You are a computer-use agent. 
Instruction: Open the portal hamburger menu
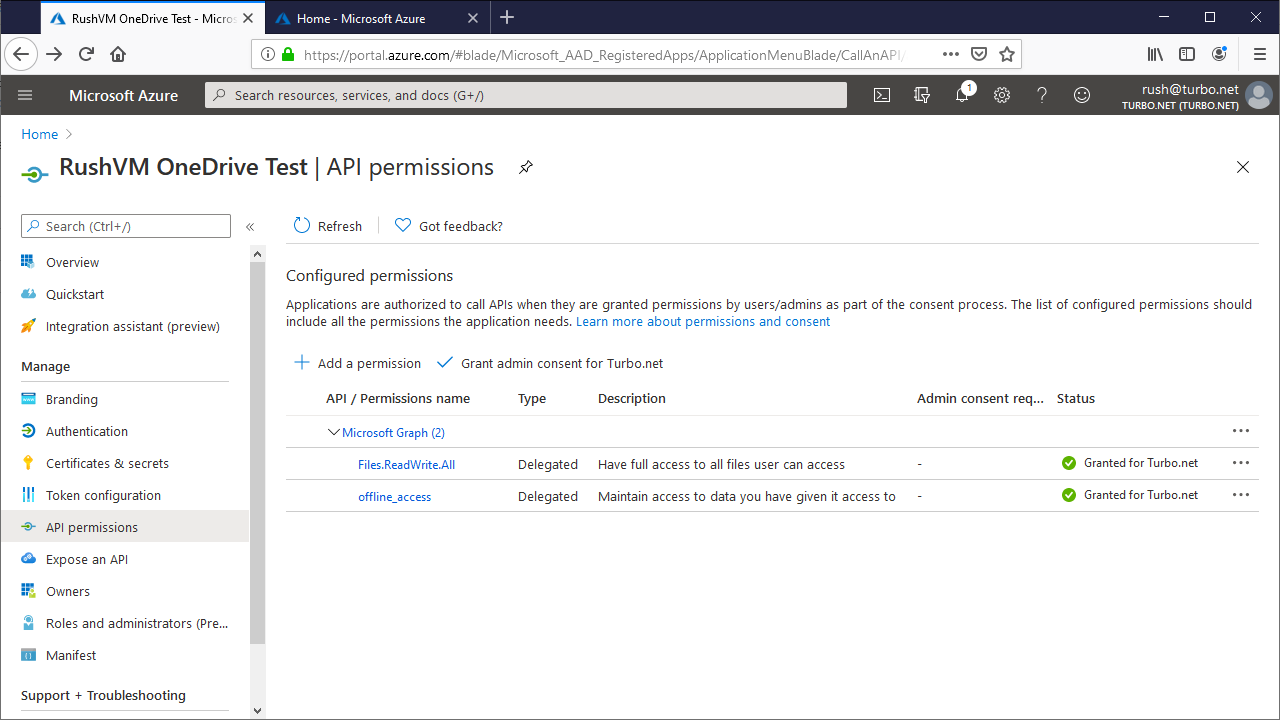[25, 94]
